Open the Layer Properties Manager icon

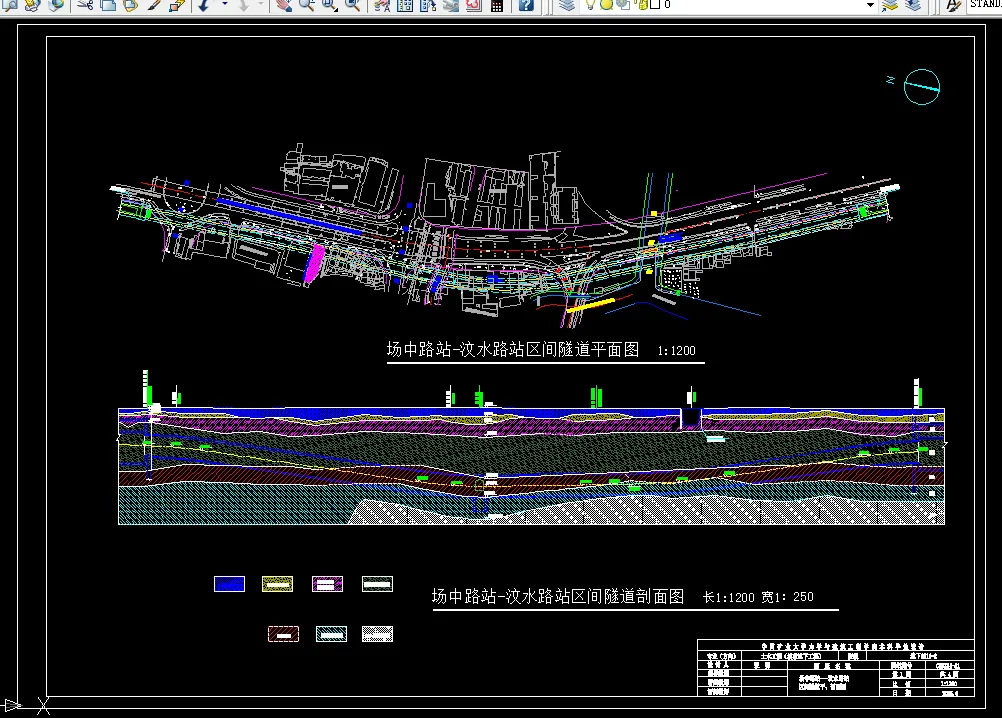566,5
